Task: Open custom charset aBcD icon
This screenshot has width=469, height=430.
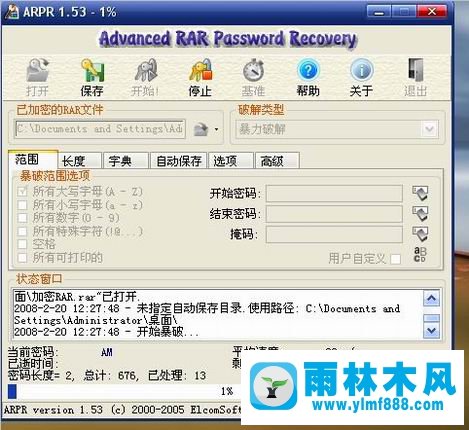Action: pyautogui.click(x=420, y=255)
